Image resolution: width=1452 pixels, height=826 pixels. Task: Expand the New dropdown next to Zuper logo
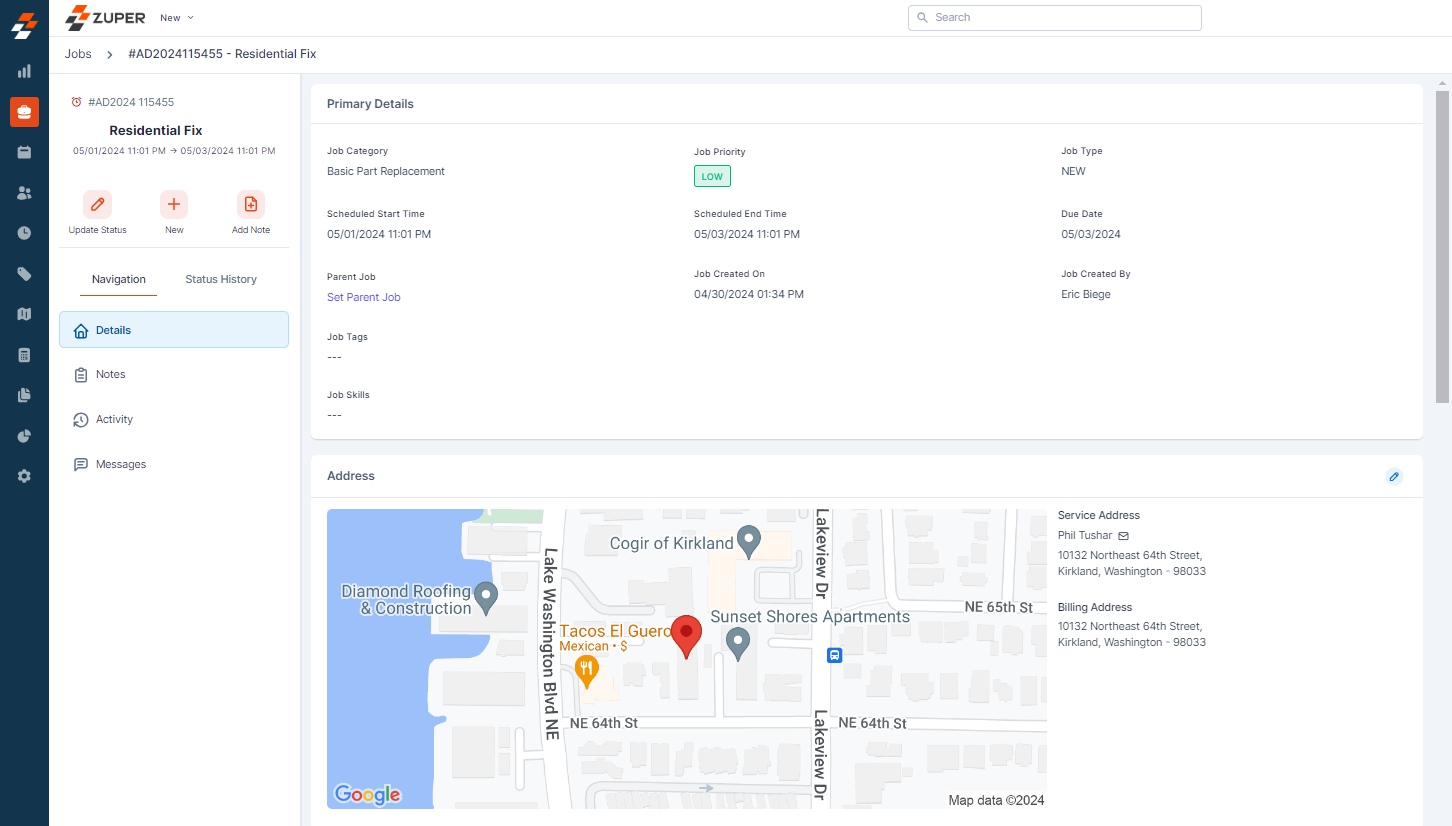point(177,18)
